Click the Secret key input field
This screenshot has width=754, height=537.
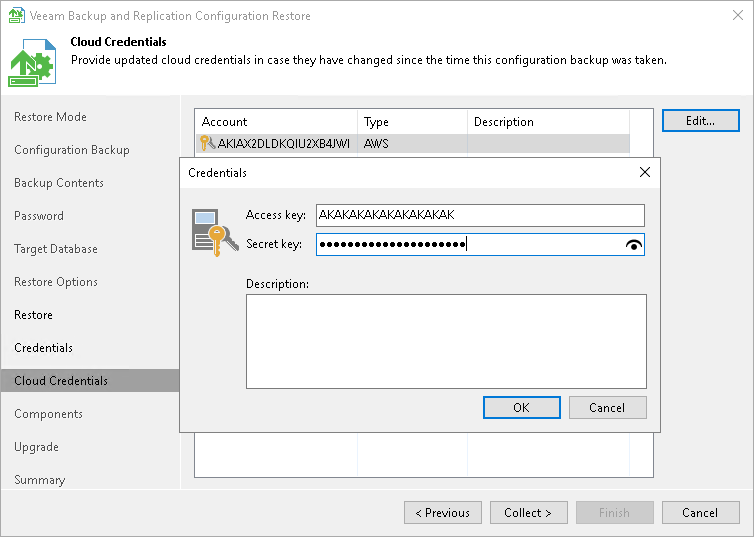pos(480,245)
